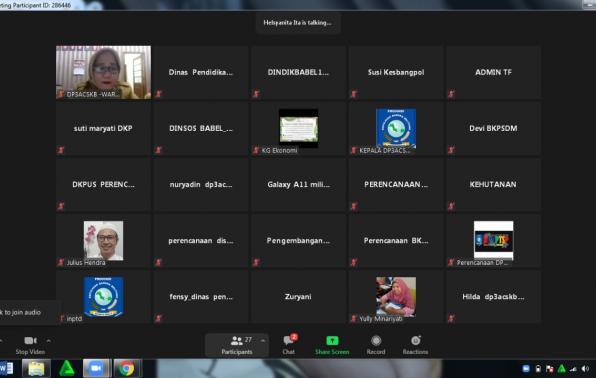Viewport: 596px width, 378px height.
Task: Click muted mic icon on ADMIN TF tile
Action: pyautogui.click(x=451, y=94)
